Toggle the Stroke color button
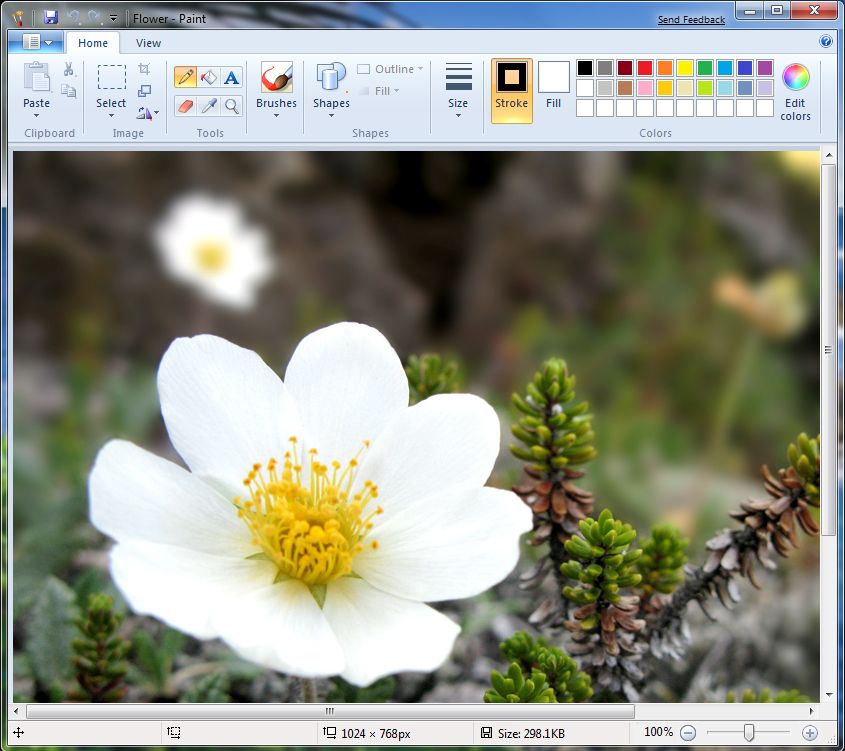The width and height of the screenshot is (845, 751). coord(511,90)
